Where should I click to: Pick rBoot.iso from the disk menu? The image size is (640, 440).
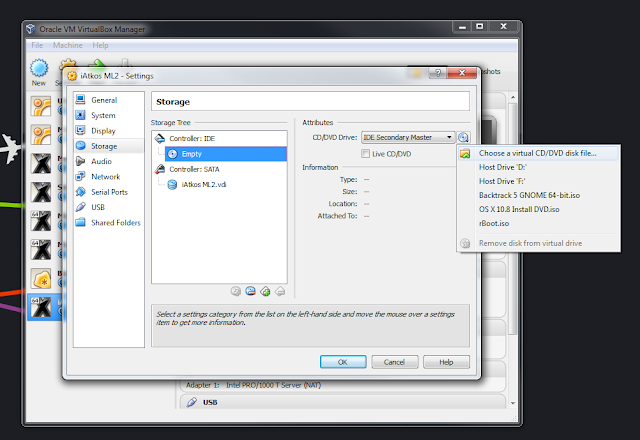538,223
